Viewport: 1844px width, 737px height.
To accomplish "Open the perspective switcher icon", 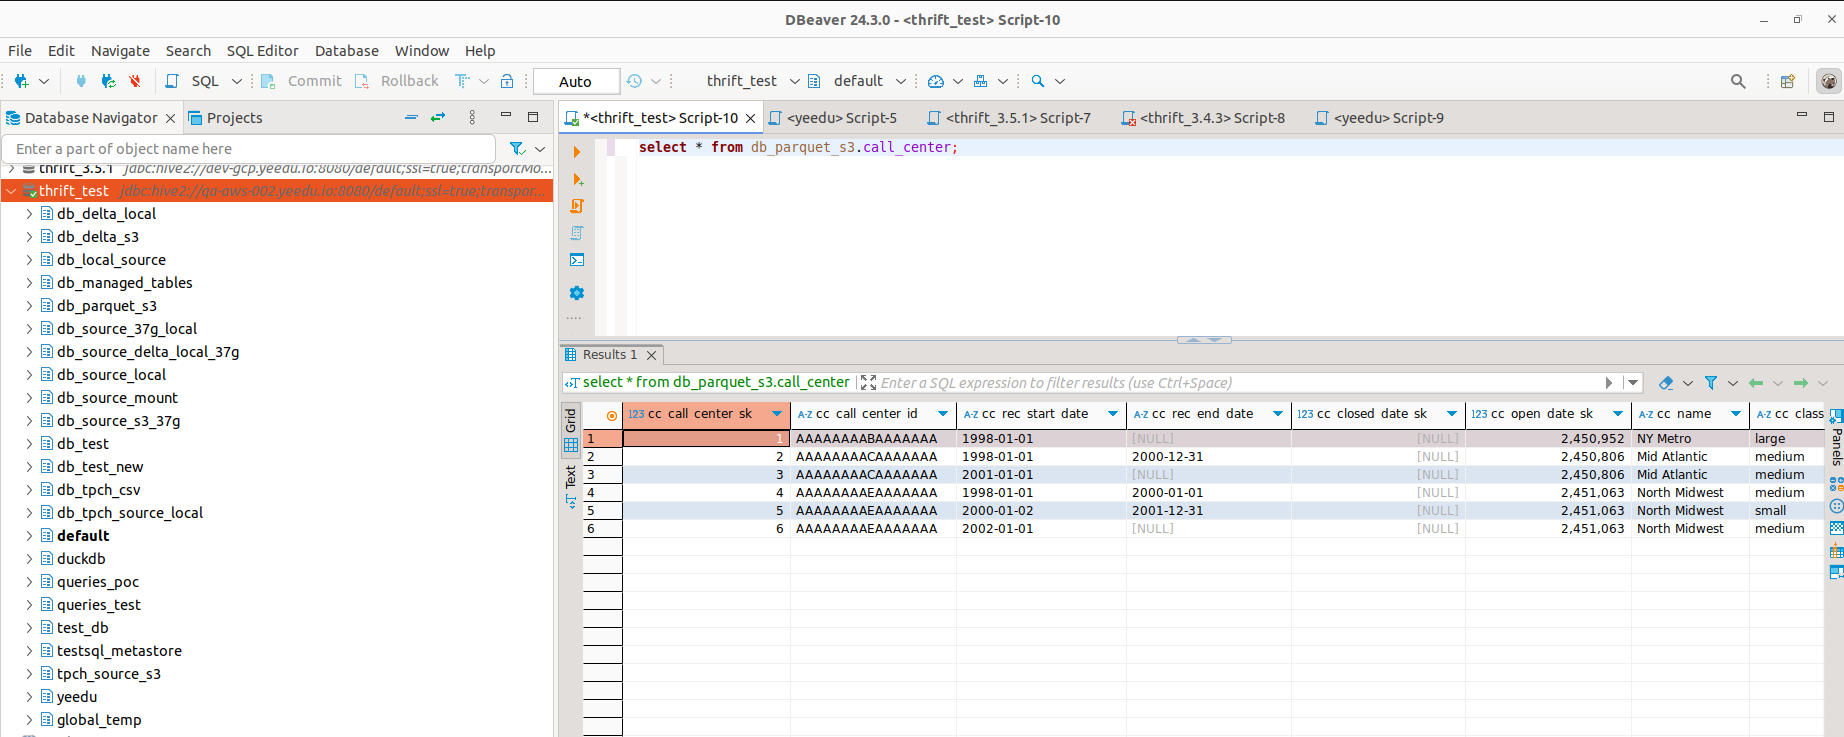I will [1788, 81].
